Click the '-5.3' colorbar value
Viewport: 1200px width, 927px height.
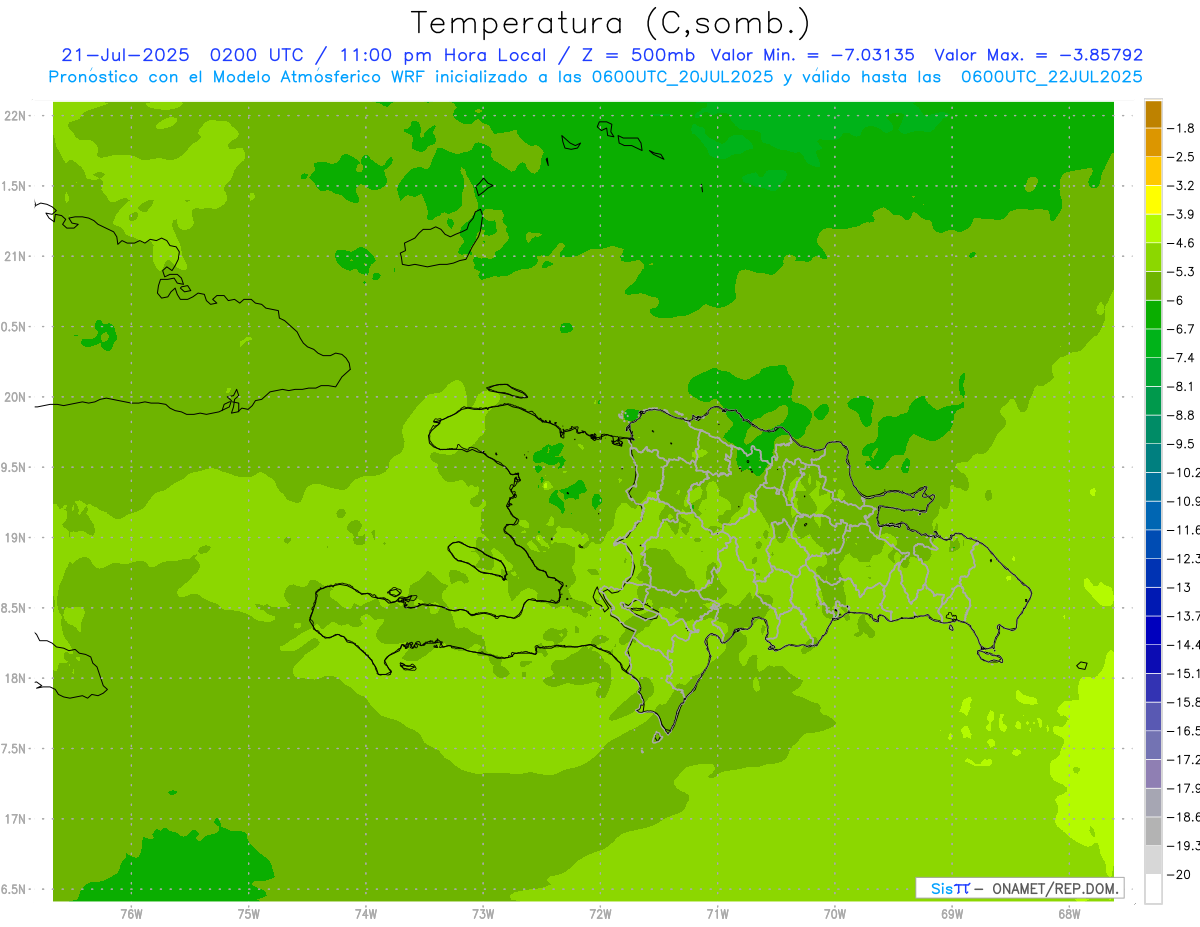pyautogui.click(x=1181, y=271)
